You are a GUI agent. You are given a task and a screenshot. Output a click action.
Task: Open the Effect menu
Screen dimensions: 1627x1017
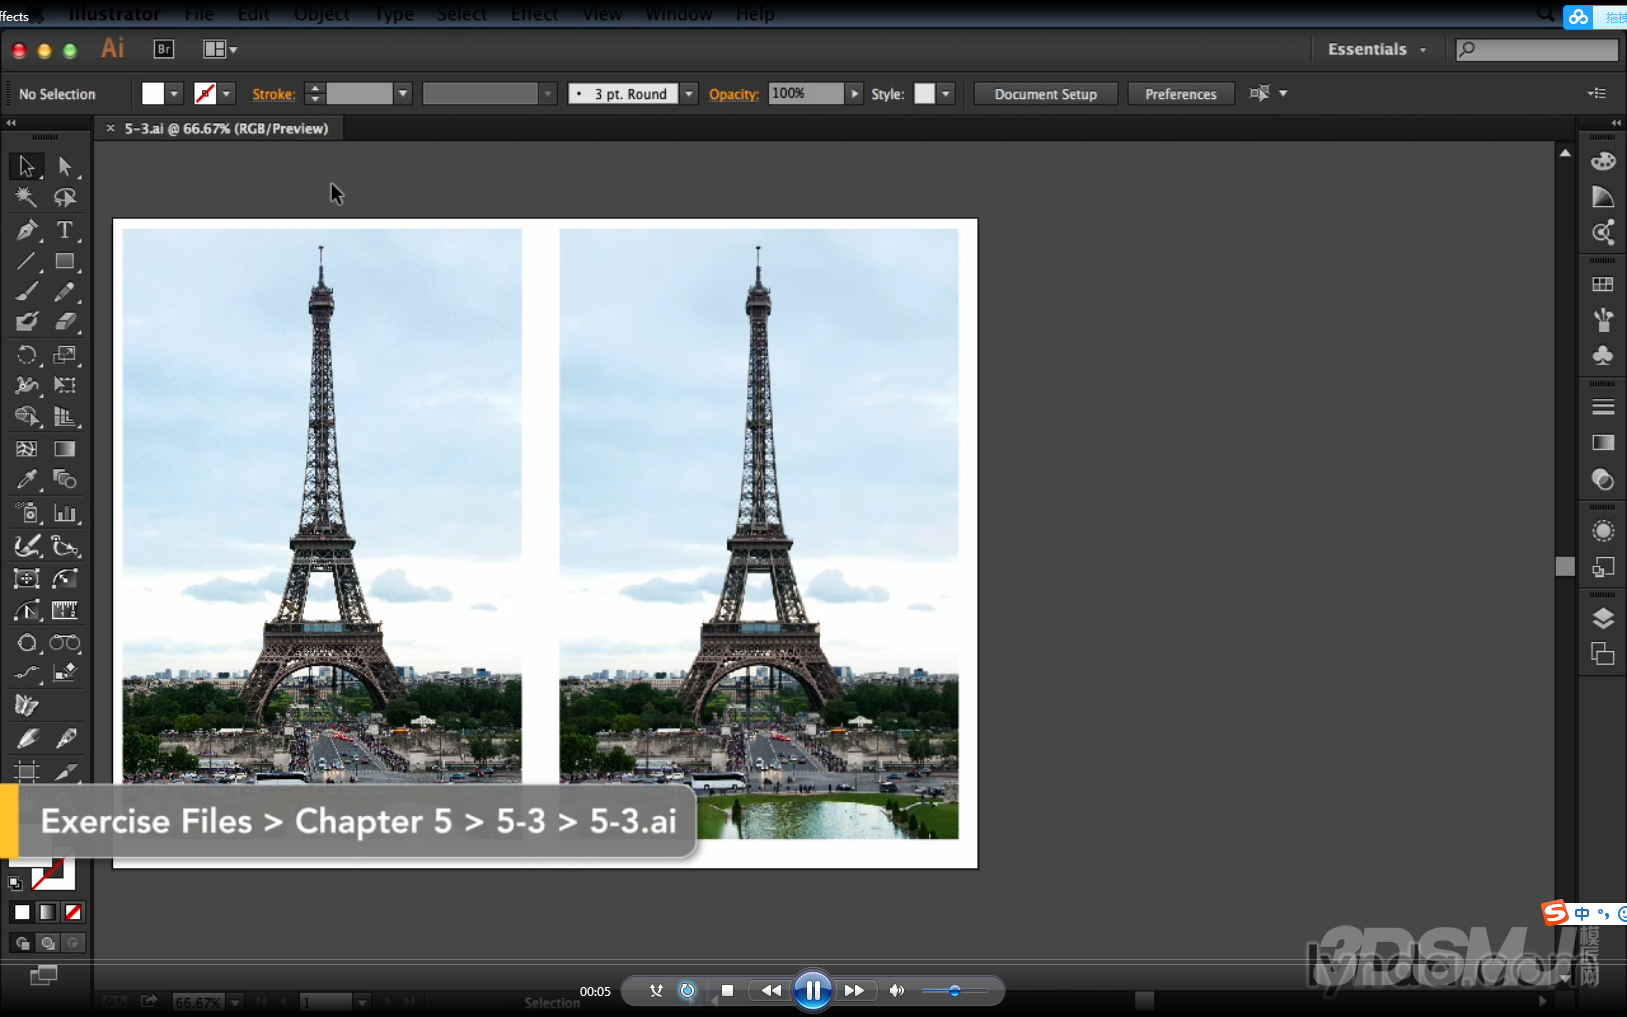(535, 14)
